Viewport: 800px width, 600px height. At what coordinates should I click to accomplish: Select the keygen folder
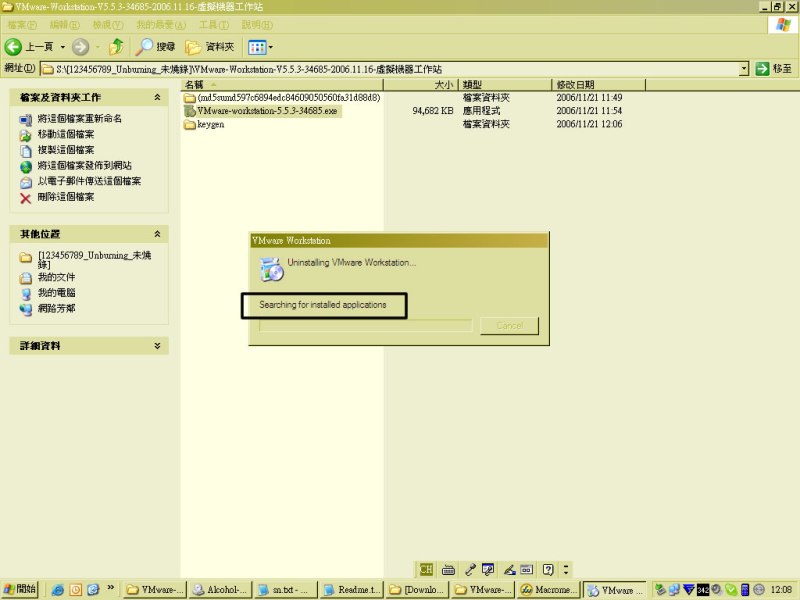click(x=211, y=124)
